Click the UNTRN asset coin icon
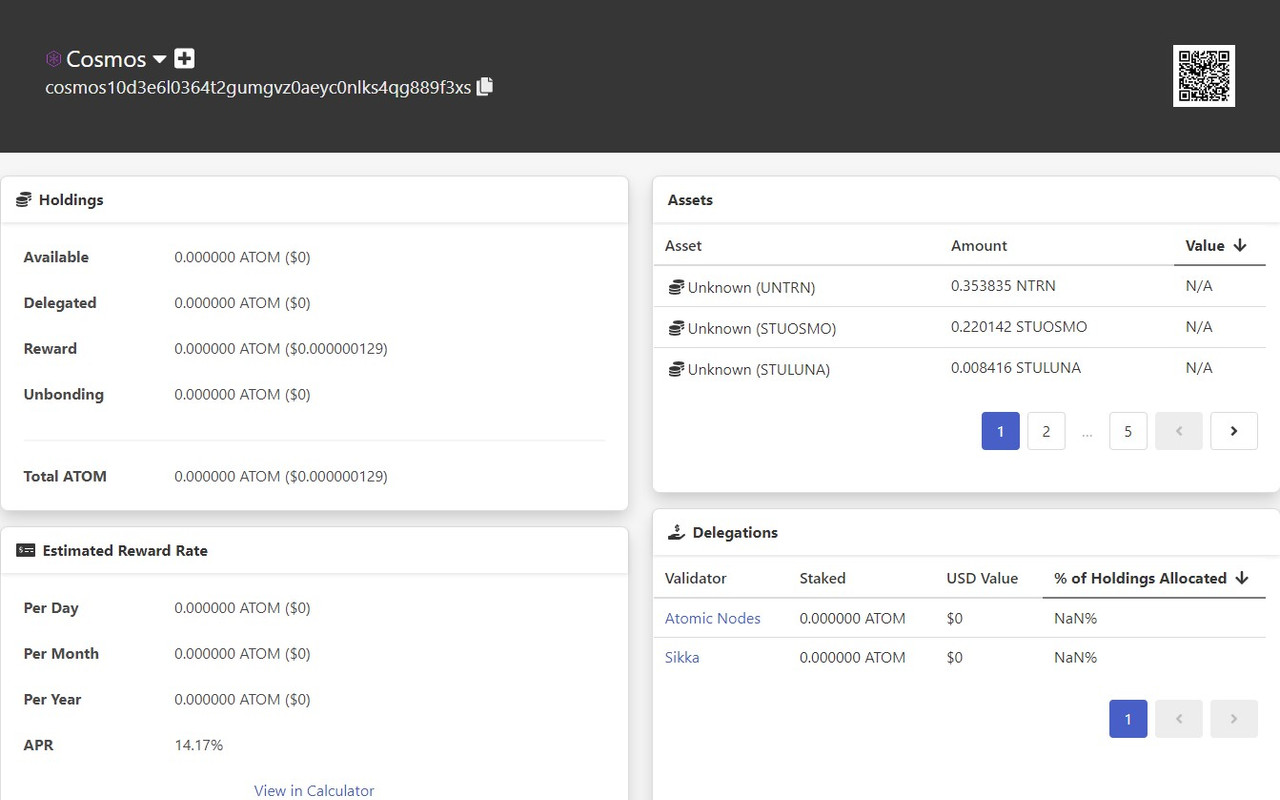The width and height of the screenshot is (1280, 800). (676, 288)
